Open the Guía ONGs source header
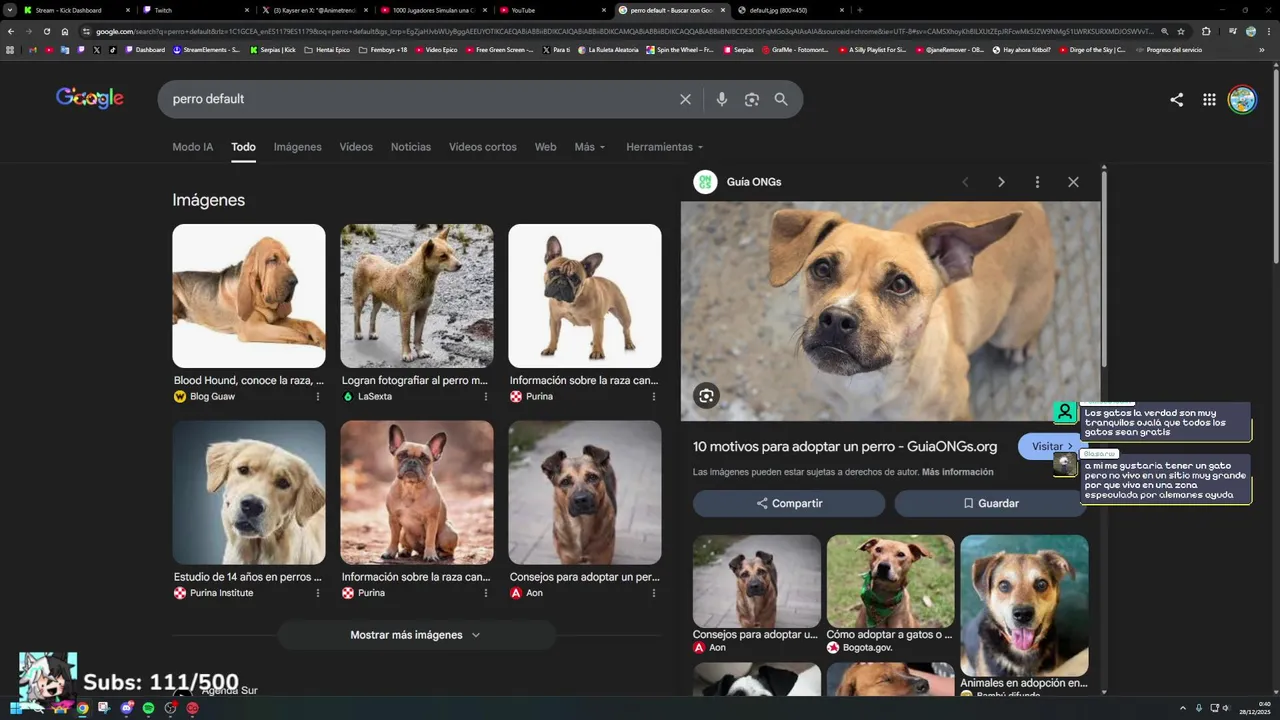 pos(738,182)
